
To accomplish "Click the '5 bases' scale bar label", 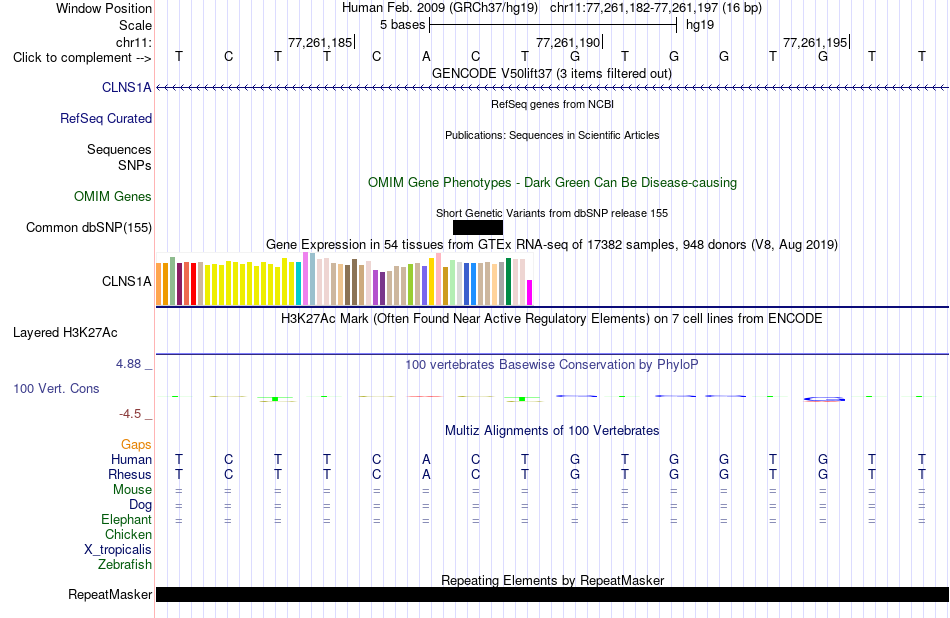I will (x=402, y=25).
